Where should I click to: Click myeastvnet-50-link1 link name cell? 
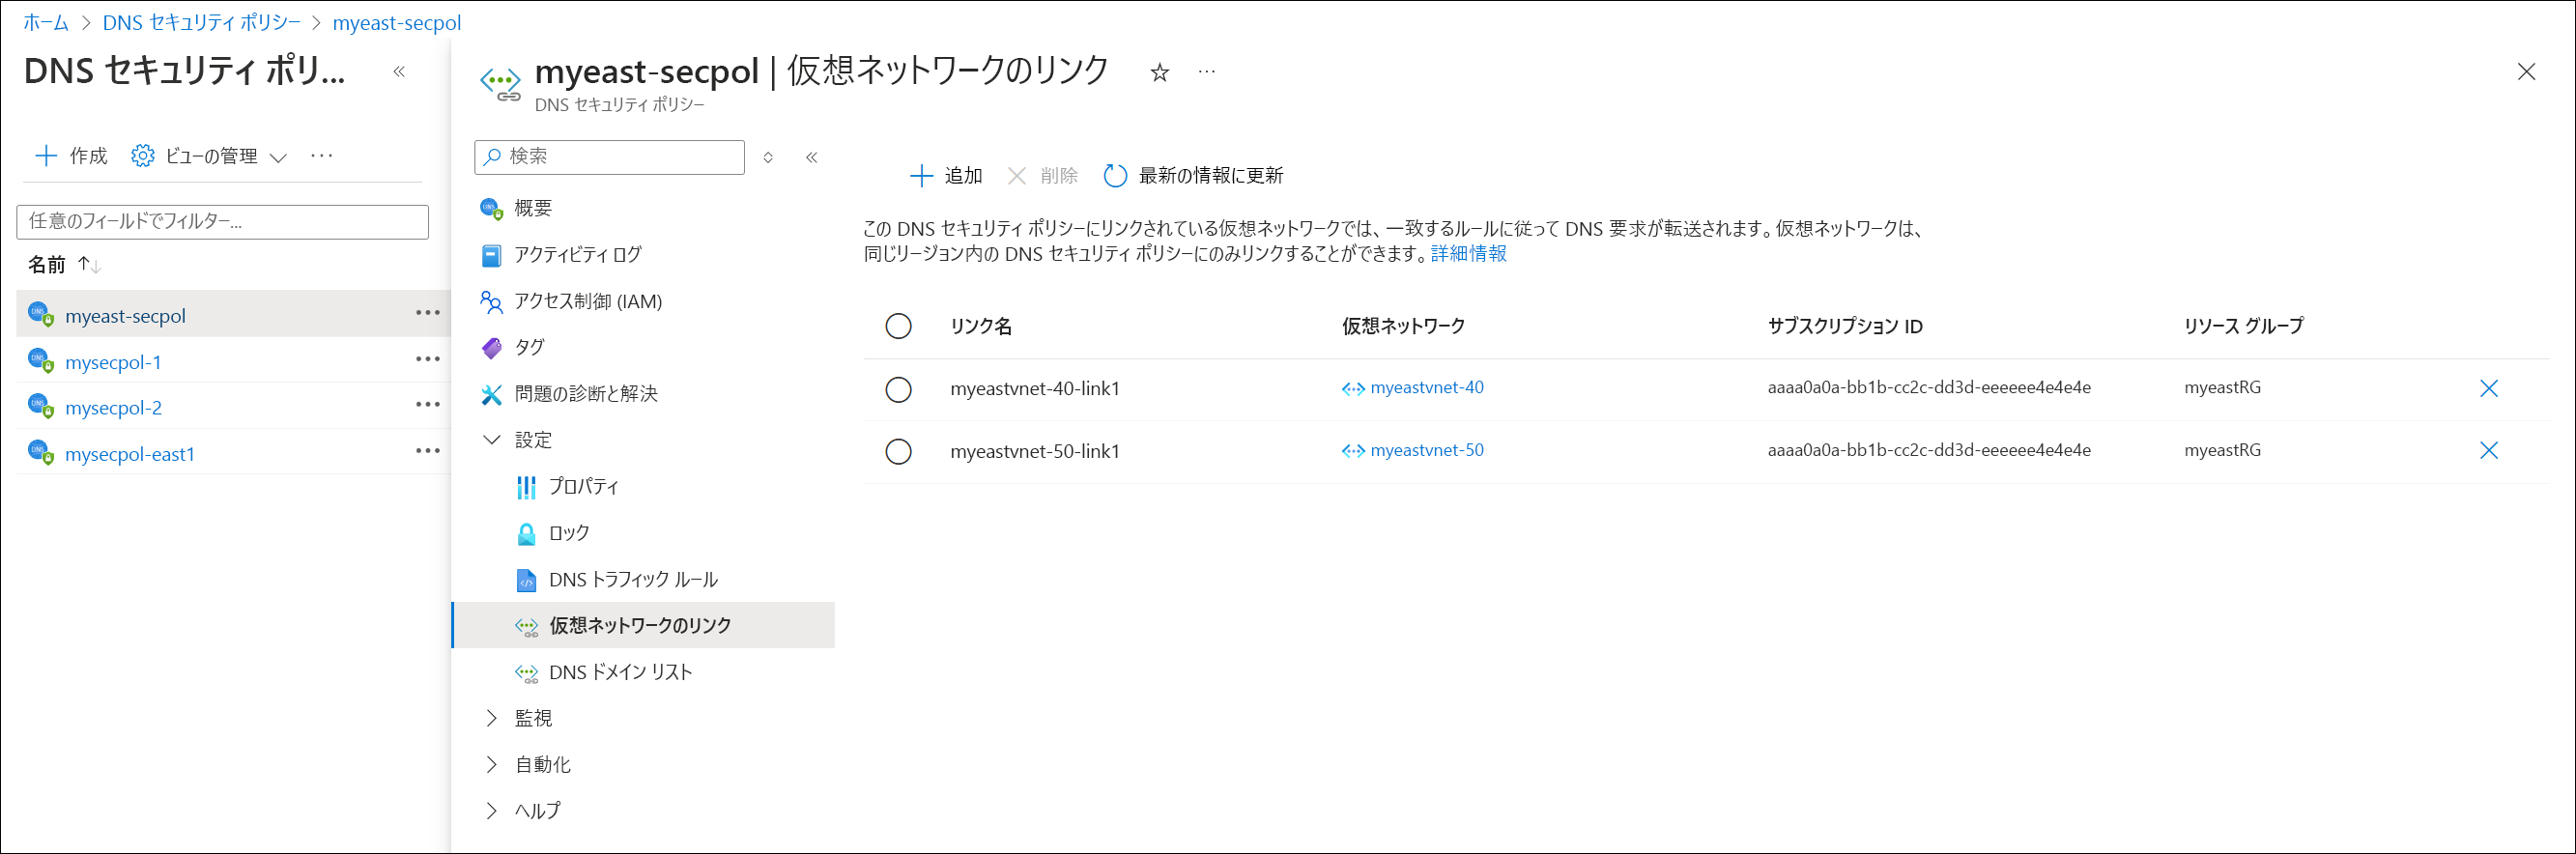coord(1035,451)
